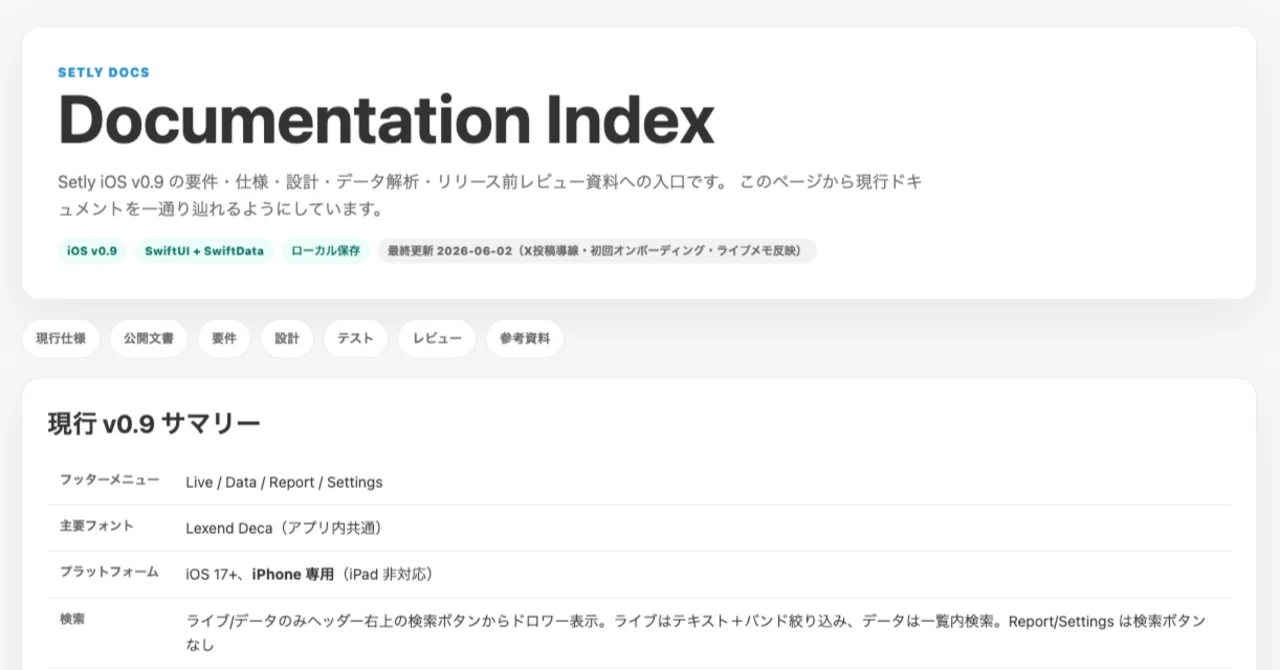This screenshot has width=1280, height=670.
Task: Go to the 設計 section
Action: [287, 339]
